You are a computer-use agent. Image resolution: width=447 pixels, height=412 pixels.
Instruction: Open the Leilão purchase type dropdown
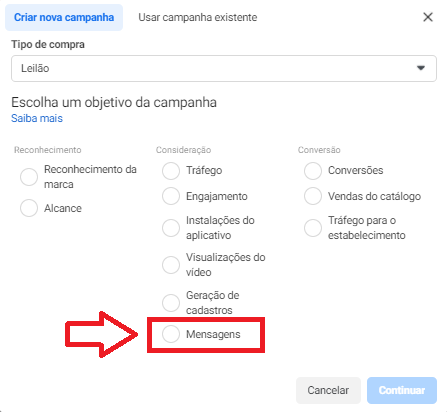tap(224, 68)
